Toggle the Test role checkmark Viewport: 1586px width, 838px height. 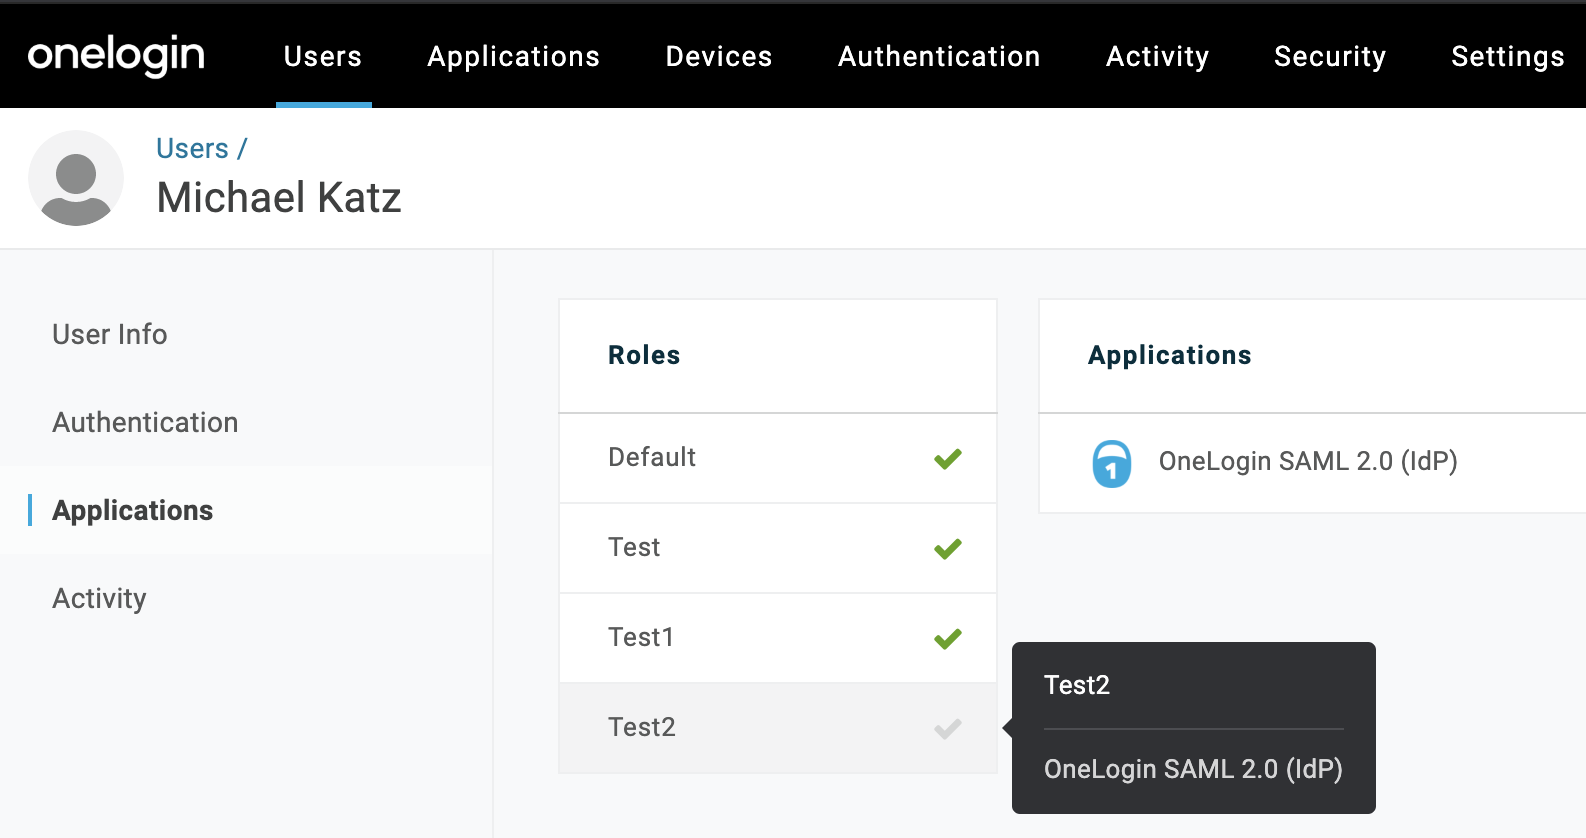948,549
